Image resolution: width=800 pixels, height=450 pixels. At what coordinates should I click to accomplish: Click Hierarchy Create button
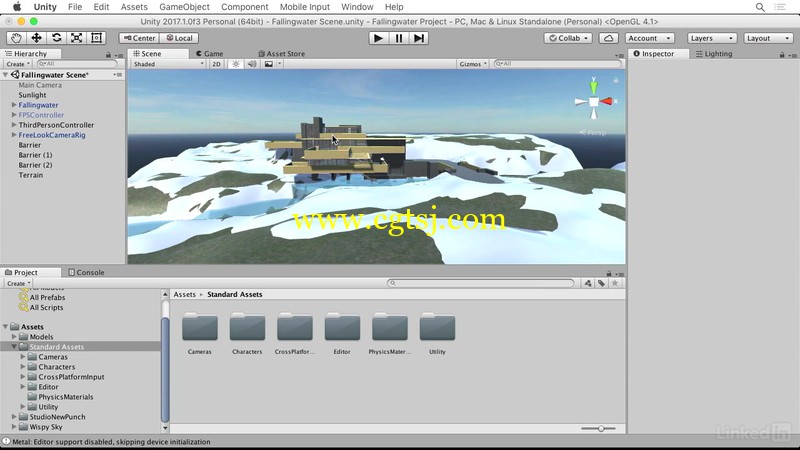click(x=18, y=64)
